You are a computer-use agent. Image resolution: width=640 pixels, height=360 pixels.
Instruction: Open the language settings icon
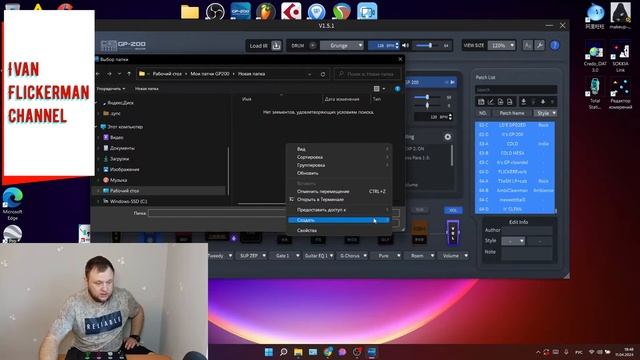528,45
